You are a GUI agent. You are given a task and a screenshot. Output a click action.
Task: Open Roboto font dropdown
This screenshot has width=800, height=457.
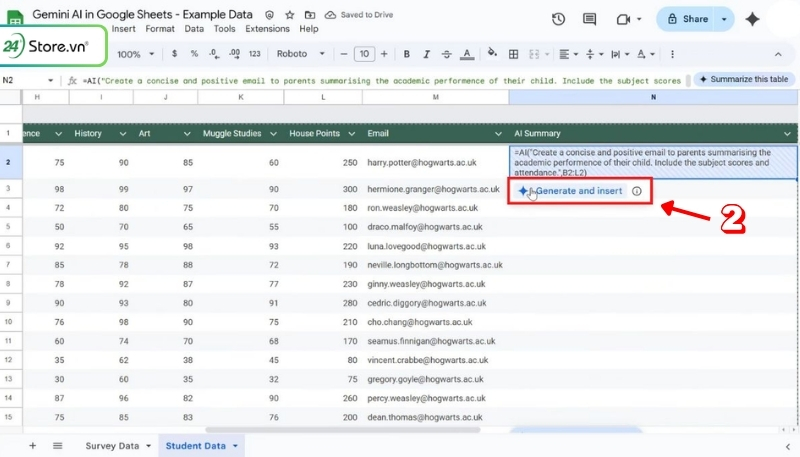tap(301, 54)
